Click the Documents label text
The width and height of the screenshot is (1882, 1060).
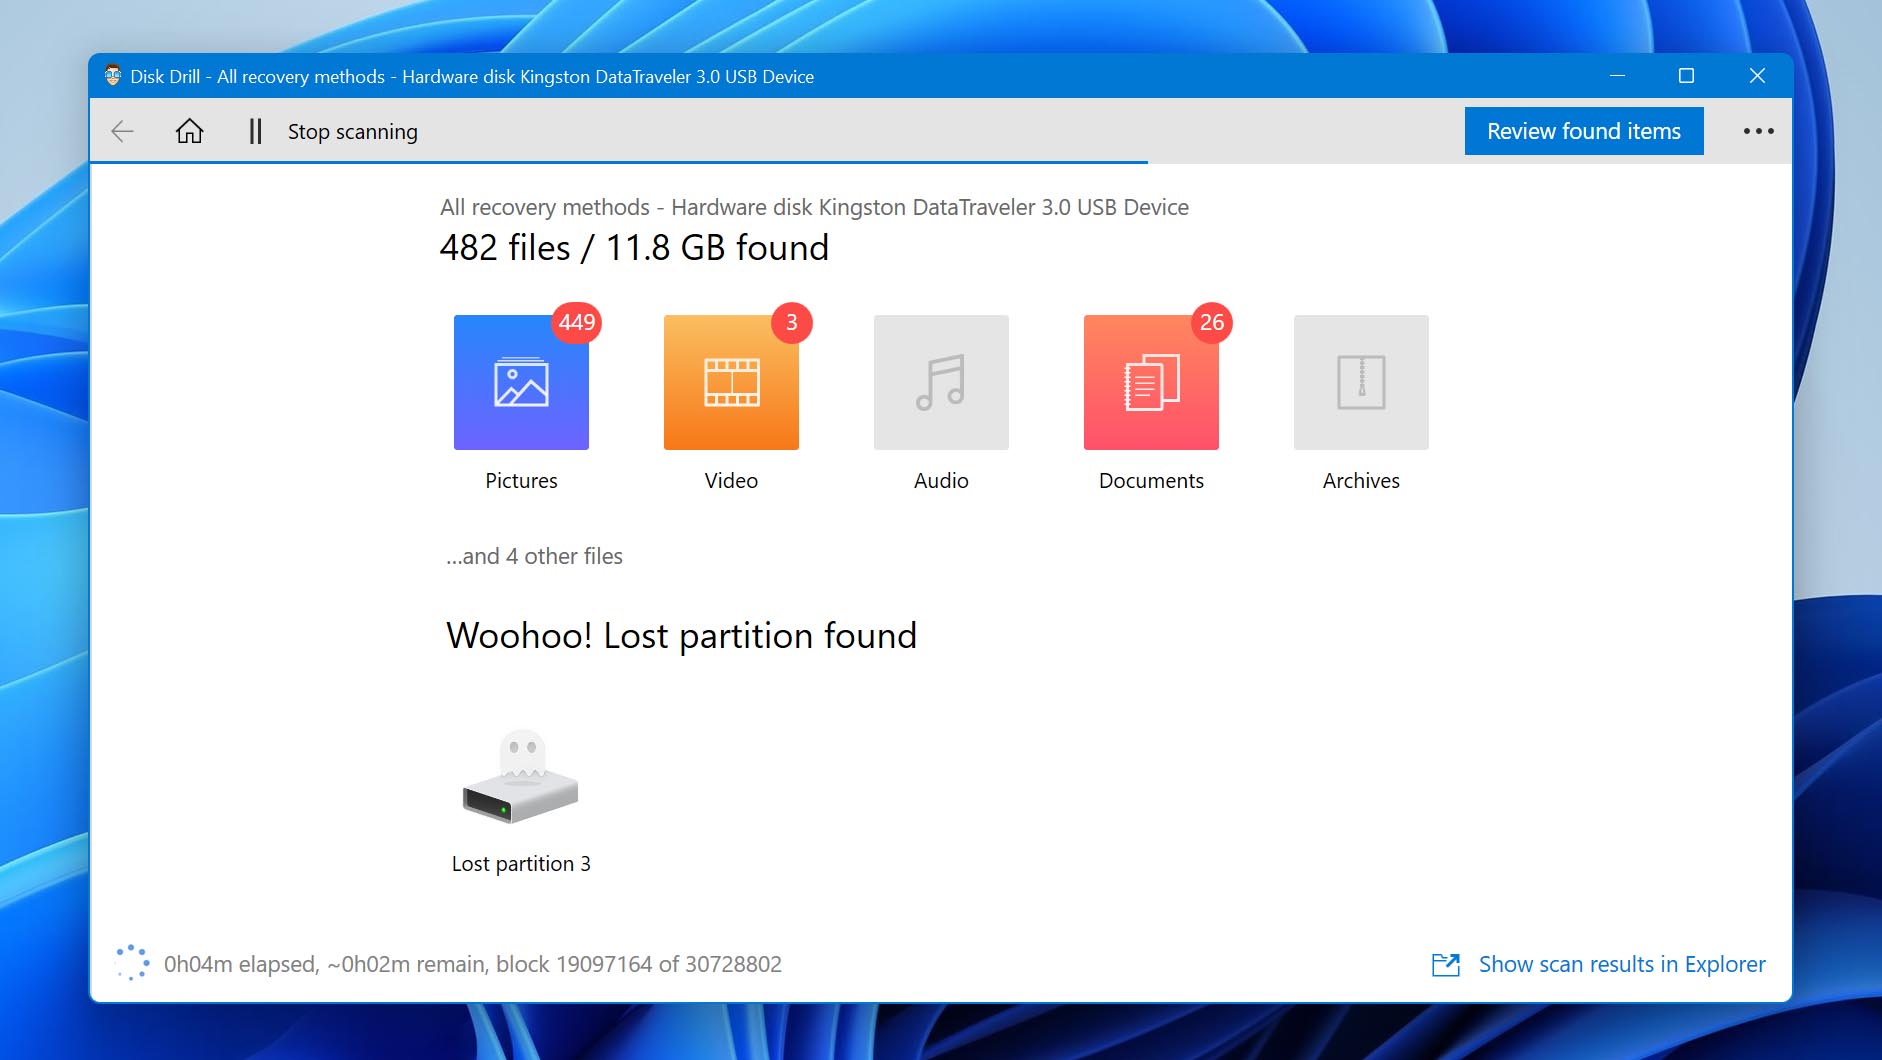click(x=1151, y=481)
